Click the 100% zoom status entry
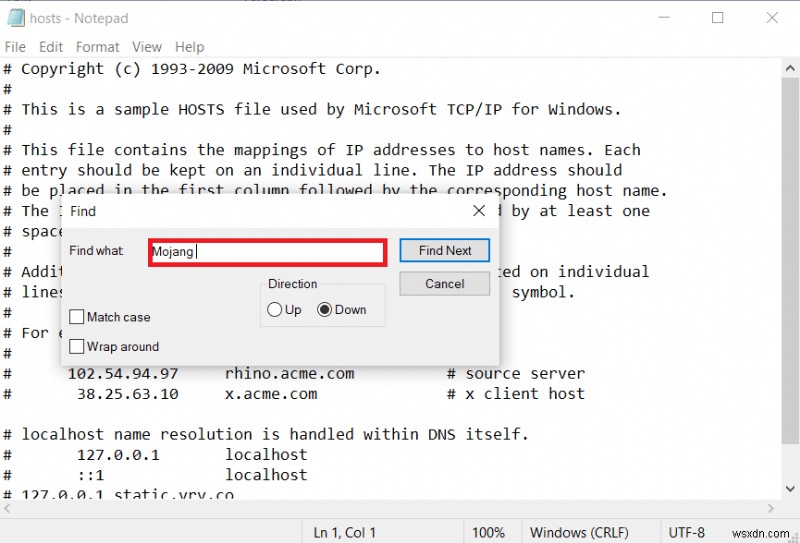The image size is (800, 543). [488, 533]
